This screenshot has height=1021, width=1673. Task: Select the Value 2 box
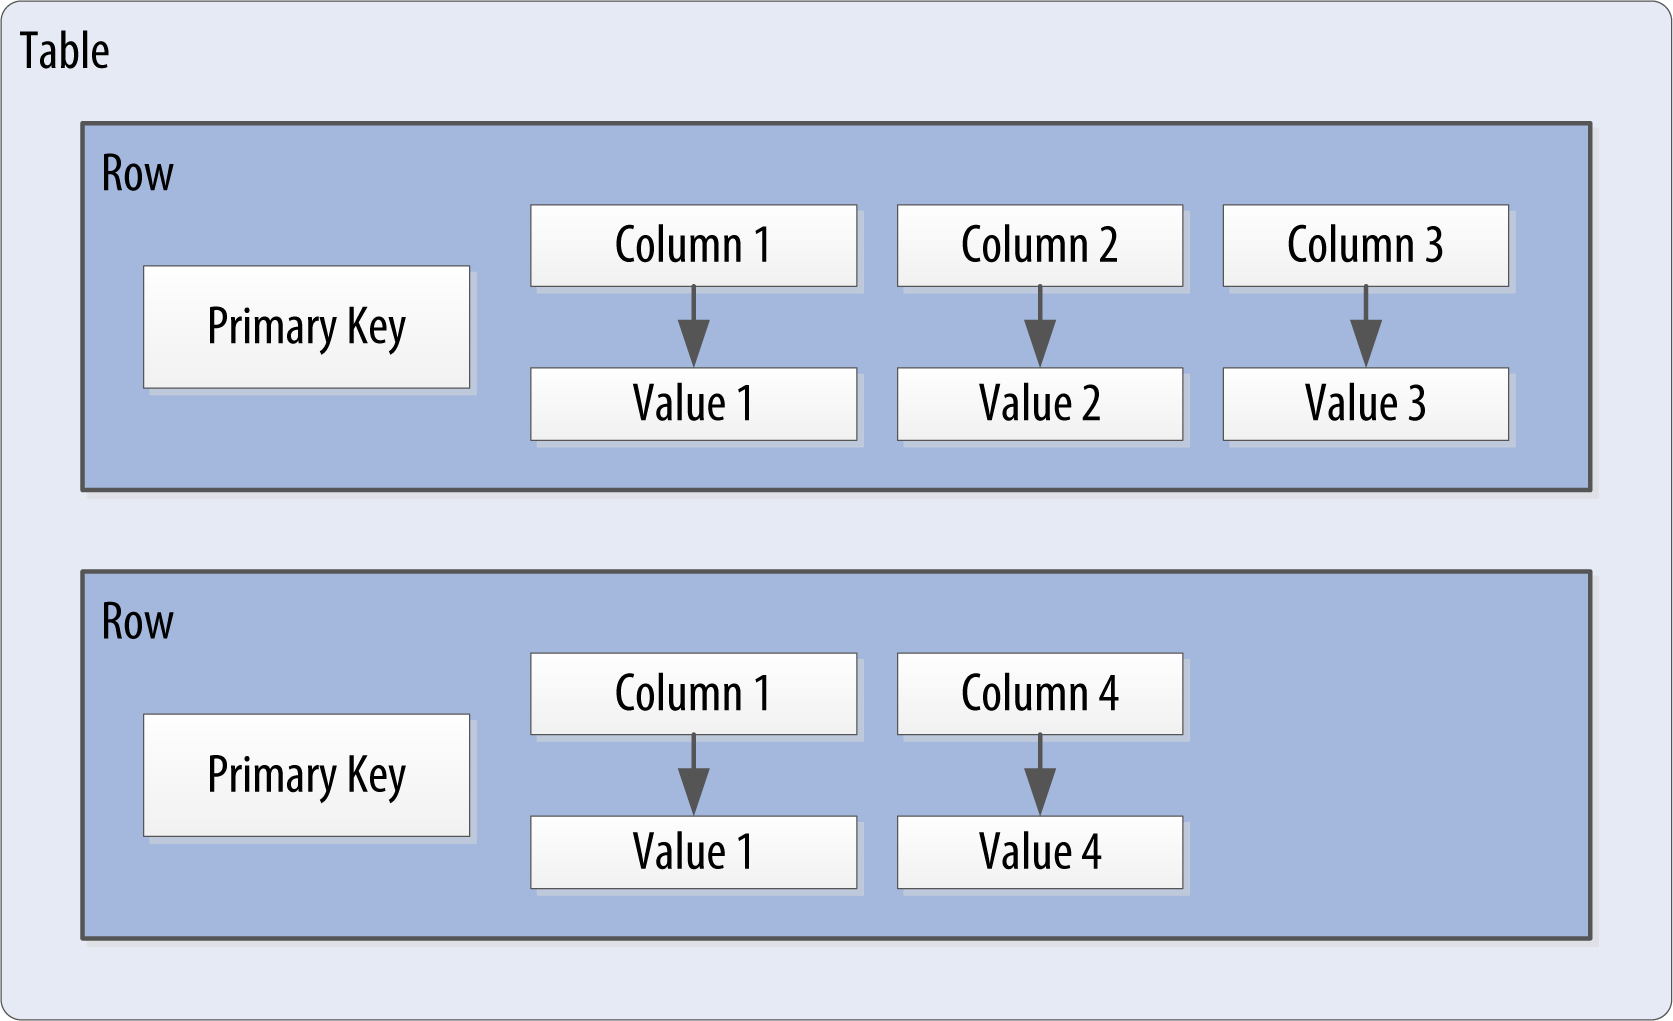click(x=1040, y=404)
